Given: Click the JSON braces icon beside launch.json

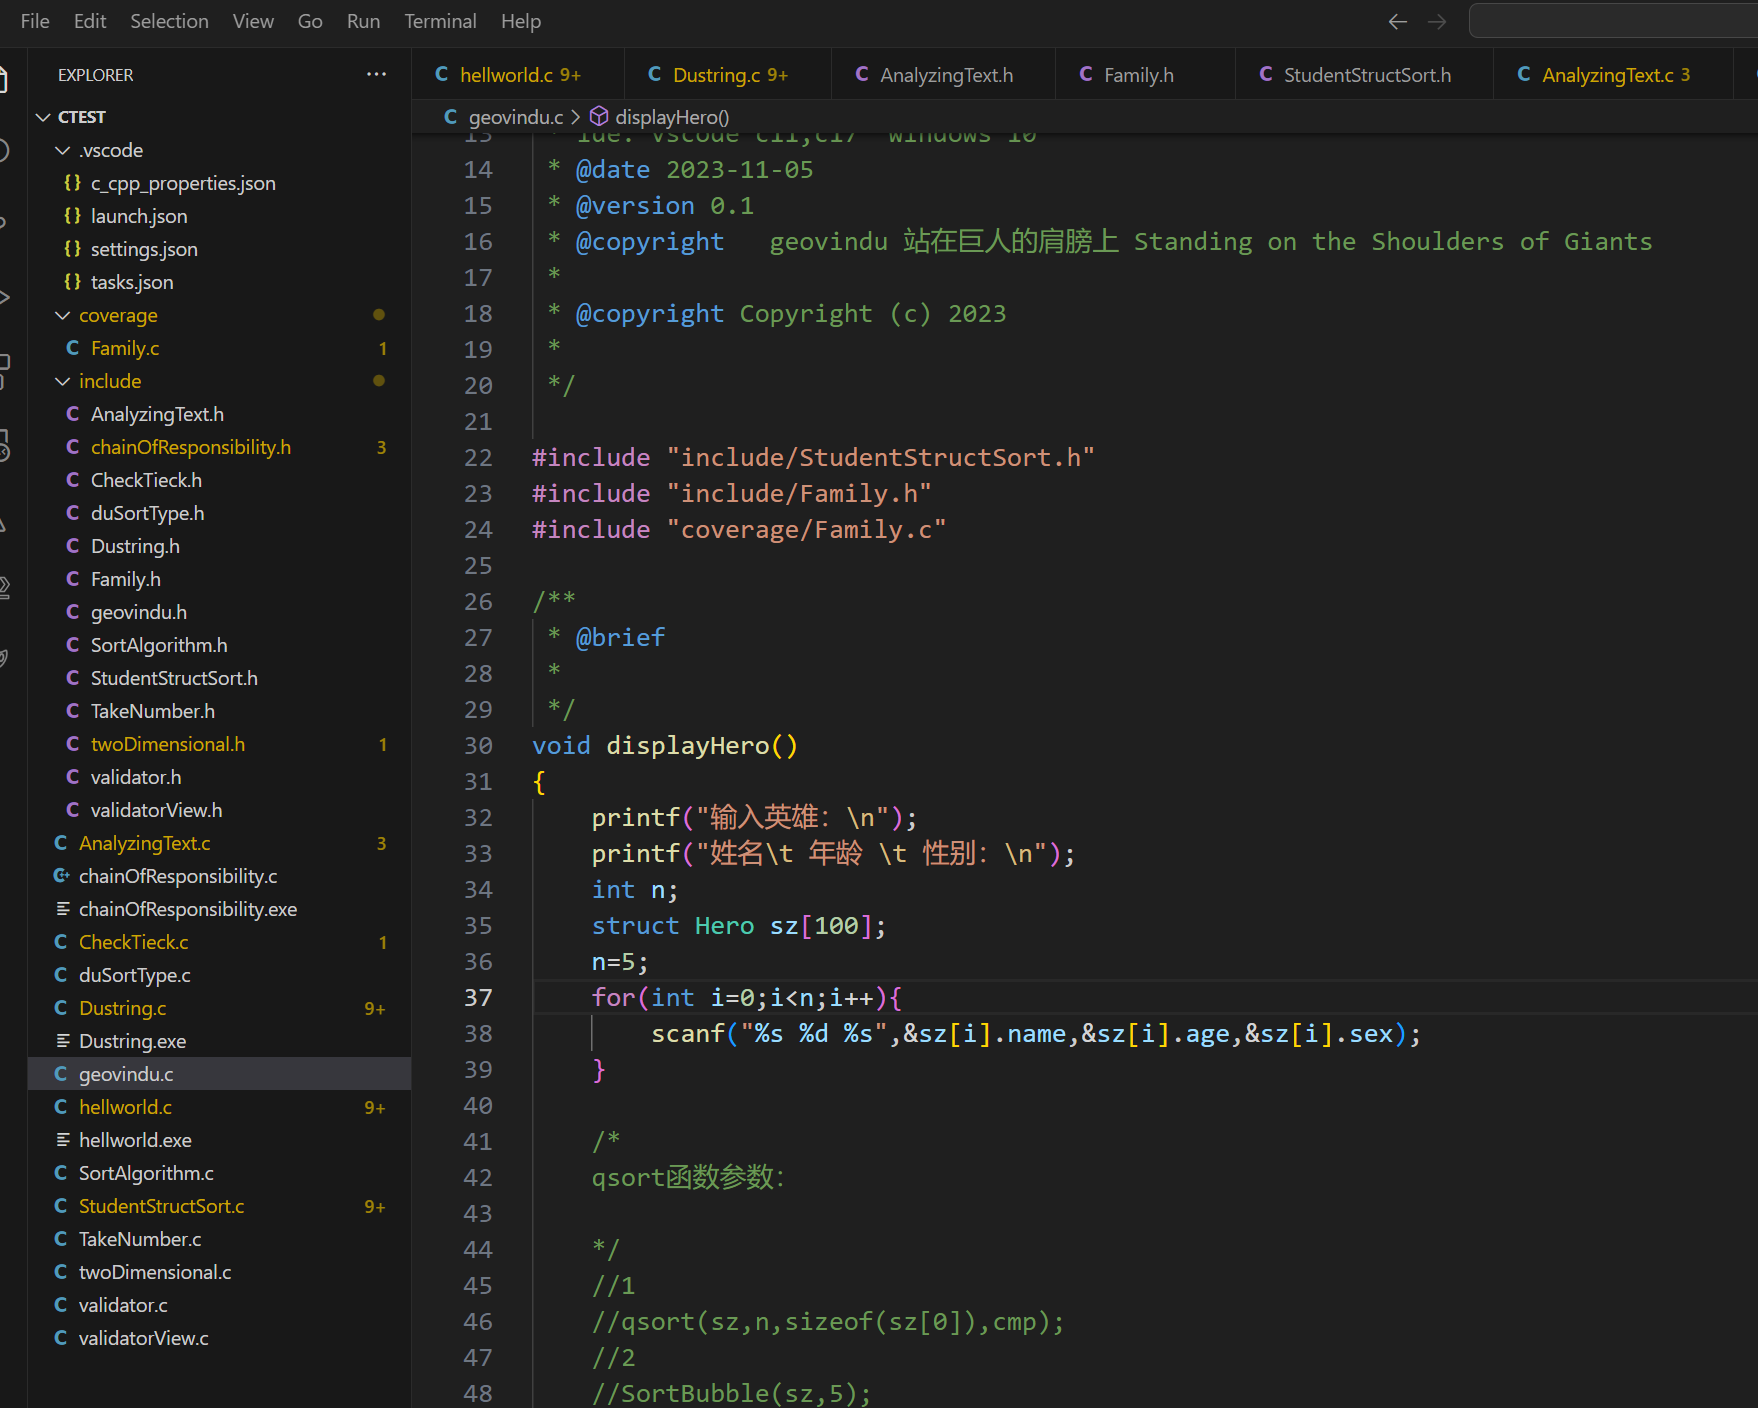Looking at the screenshot, I should (x=72, y=216).
